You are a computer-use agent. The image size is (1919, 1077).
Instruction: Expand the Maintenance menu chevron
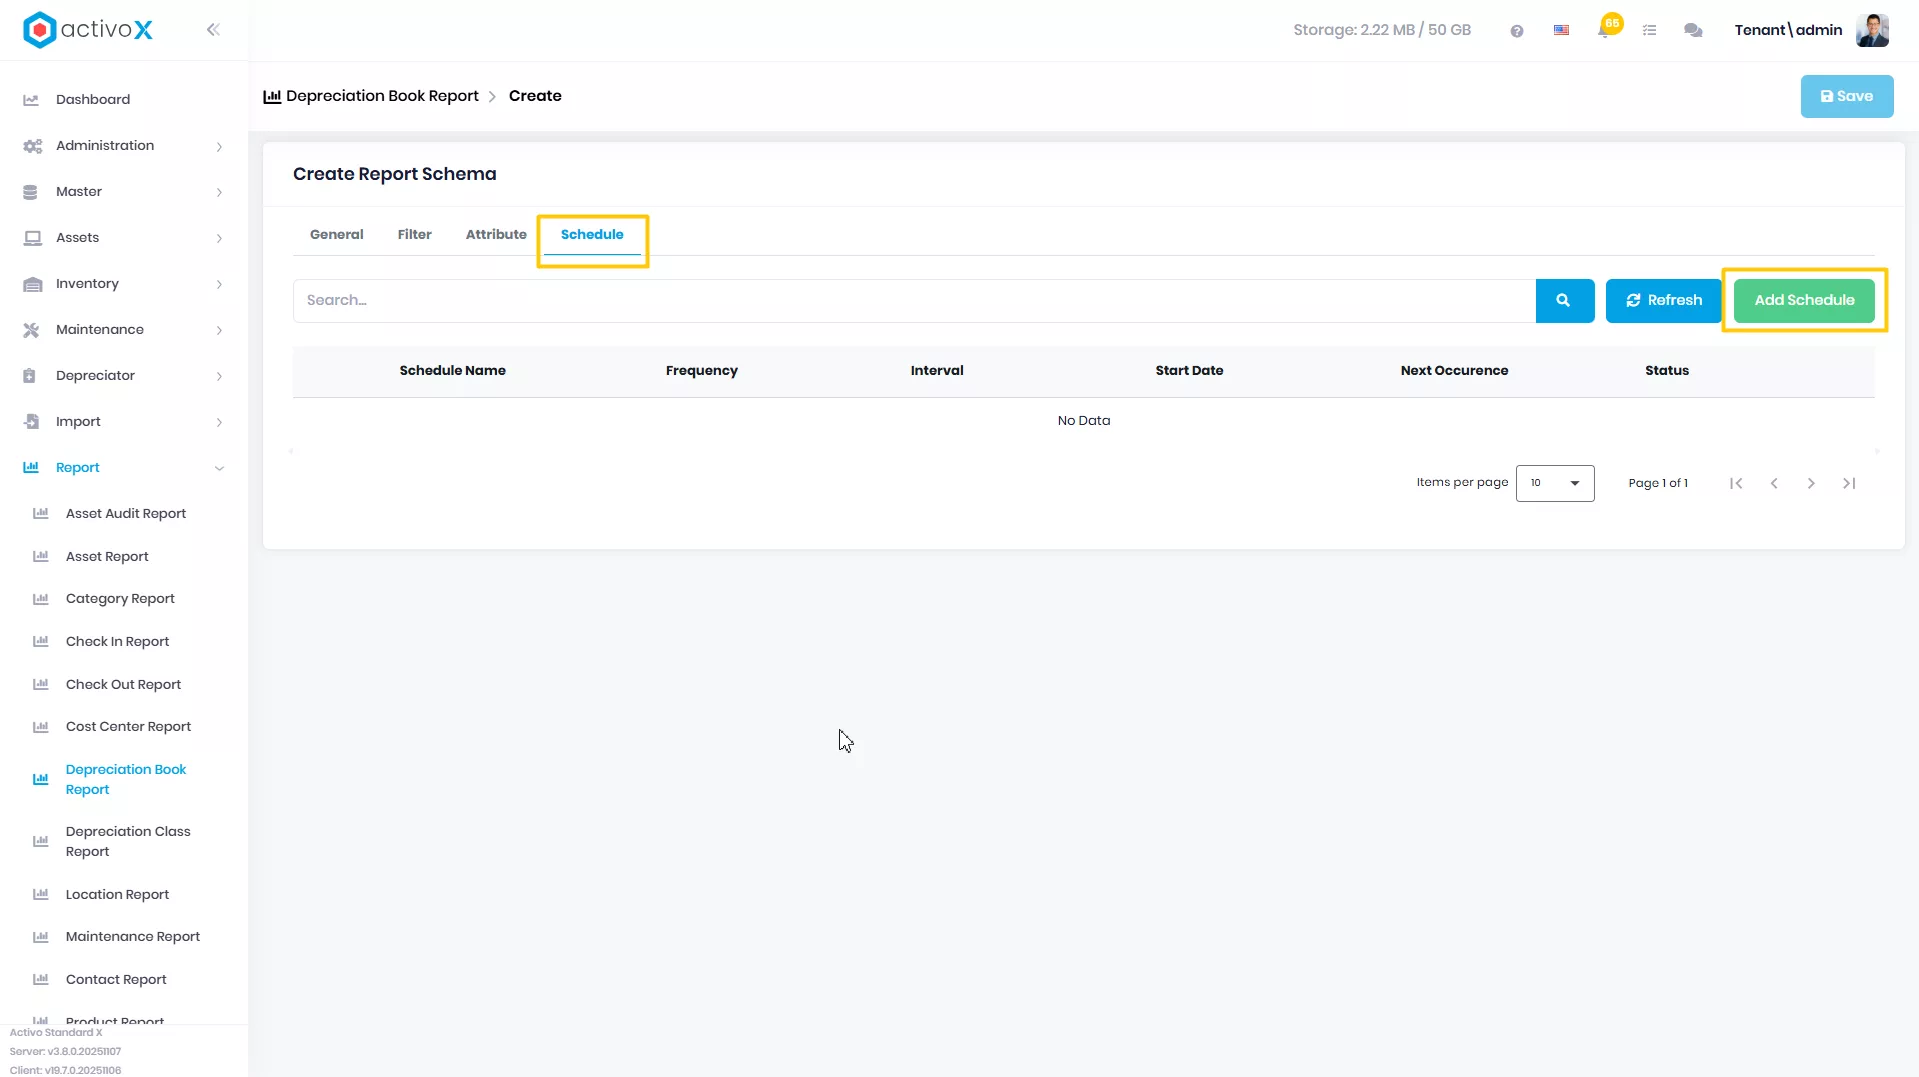(219, 330)
